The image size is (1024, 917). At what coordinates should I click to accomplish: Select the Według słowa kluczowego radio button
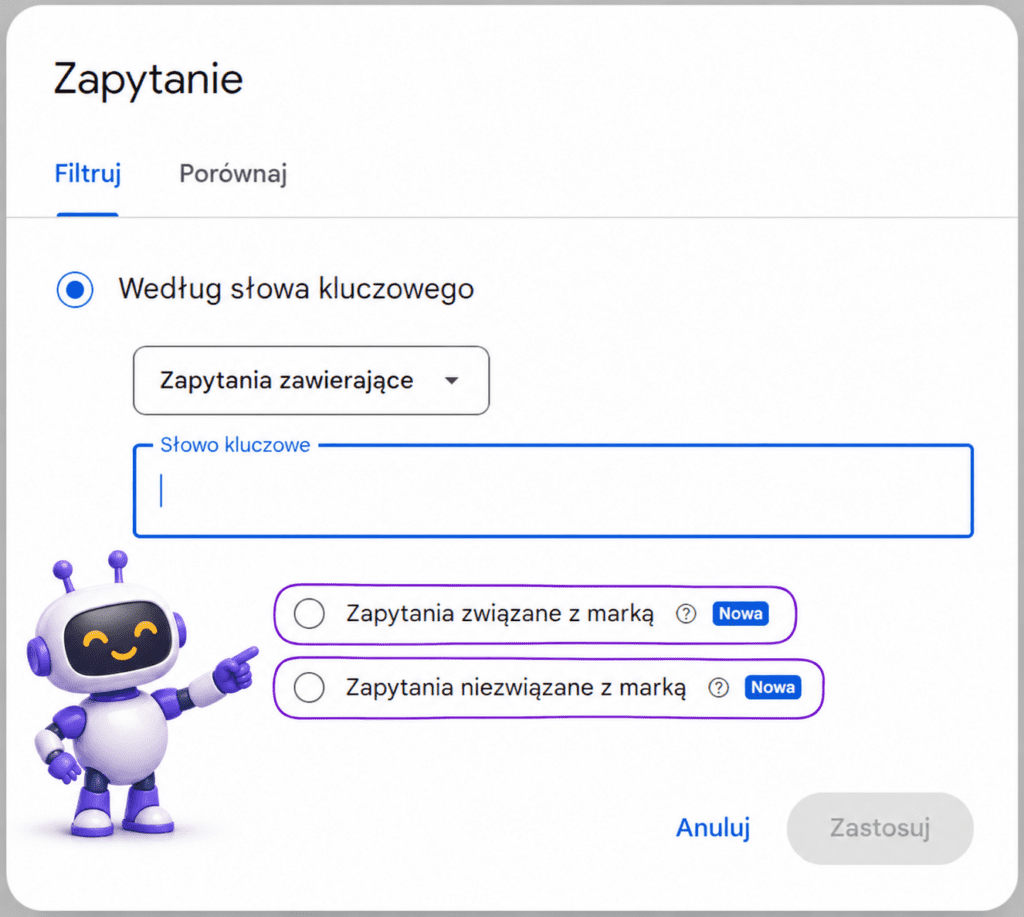pos(75,289)
